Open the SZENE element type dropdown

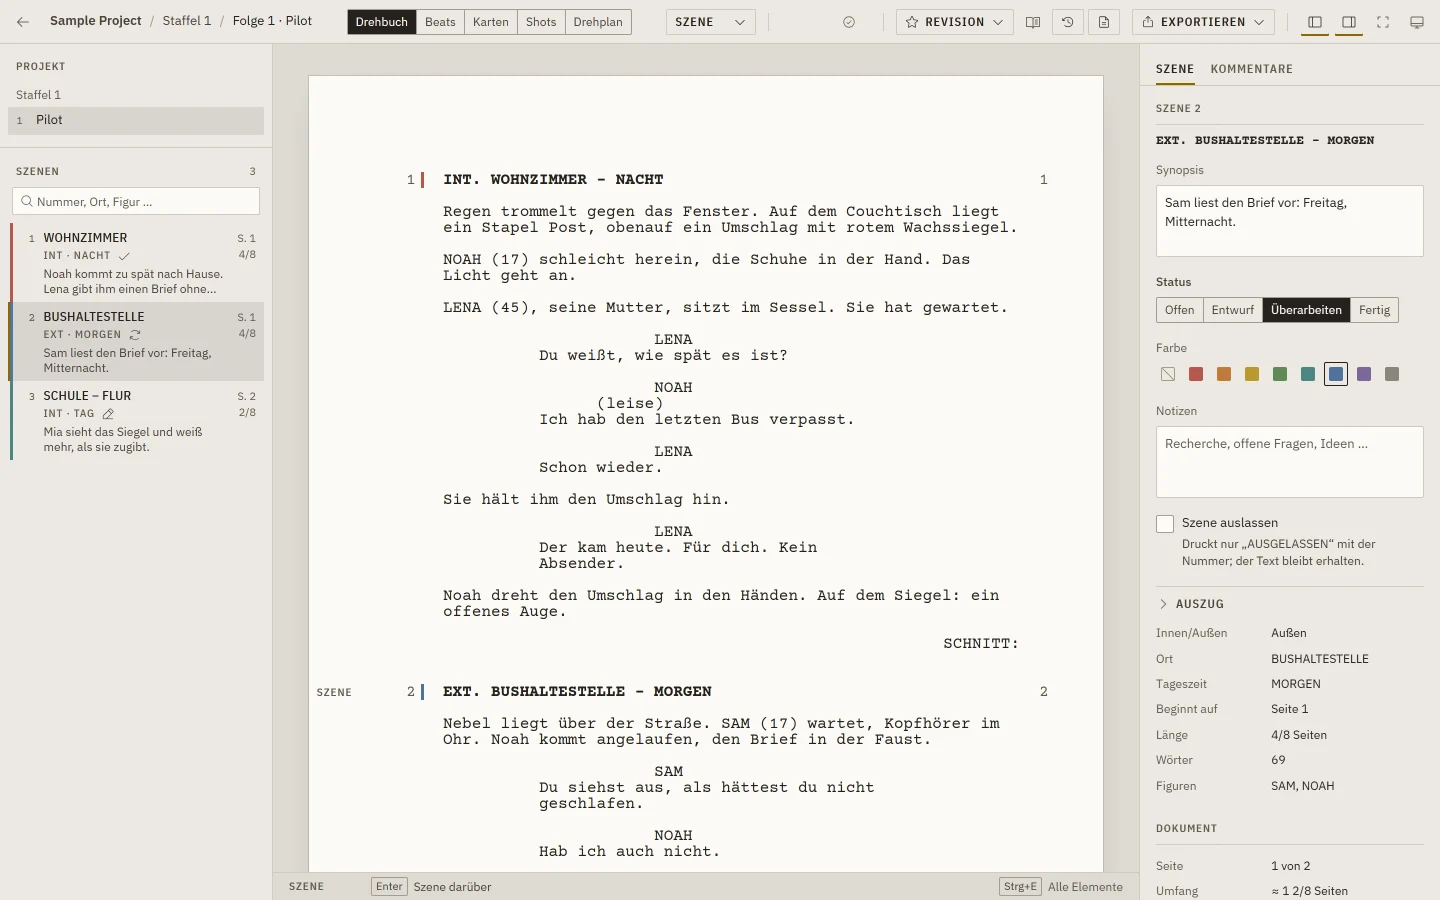[711, 22]
